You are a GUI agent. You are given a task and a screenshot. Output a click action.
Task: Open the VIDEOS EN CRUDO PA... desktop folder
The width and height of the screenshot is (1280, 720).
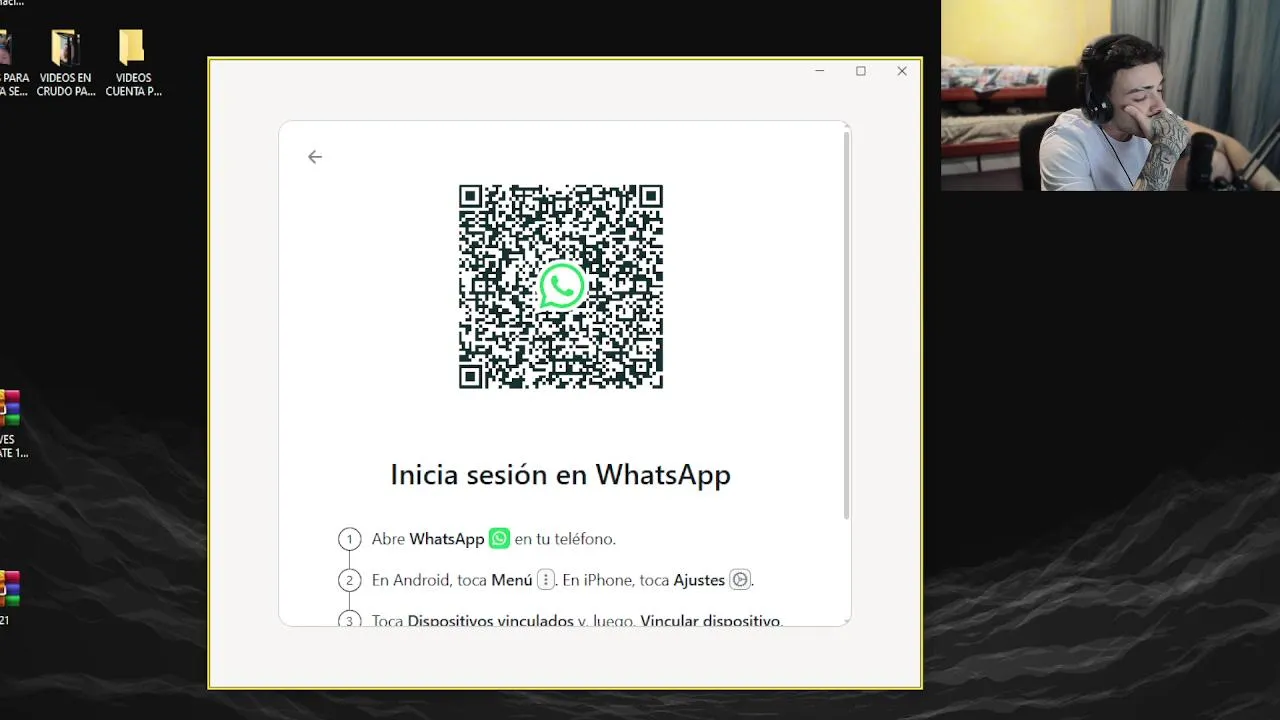67,63
